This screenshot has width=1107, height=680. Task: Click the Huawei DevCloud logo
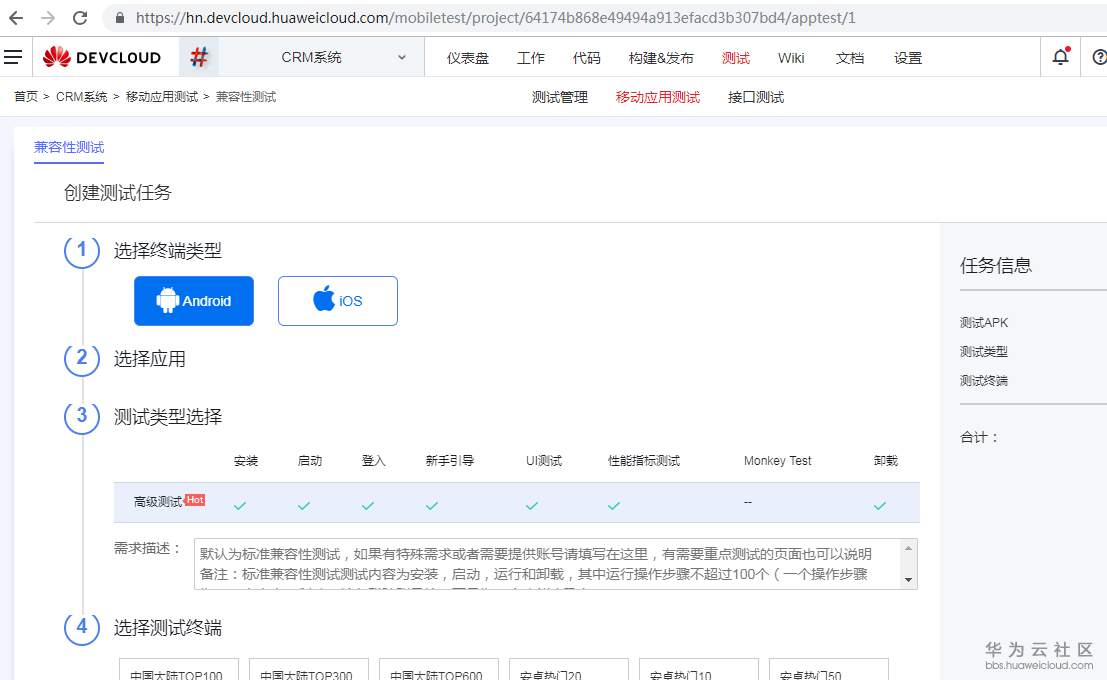tap(102, 57)
